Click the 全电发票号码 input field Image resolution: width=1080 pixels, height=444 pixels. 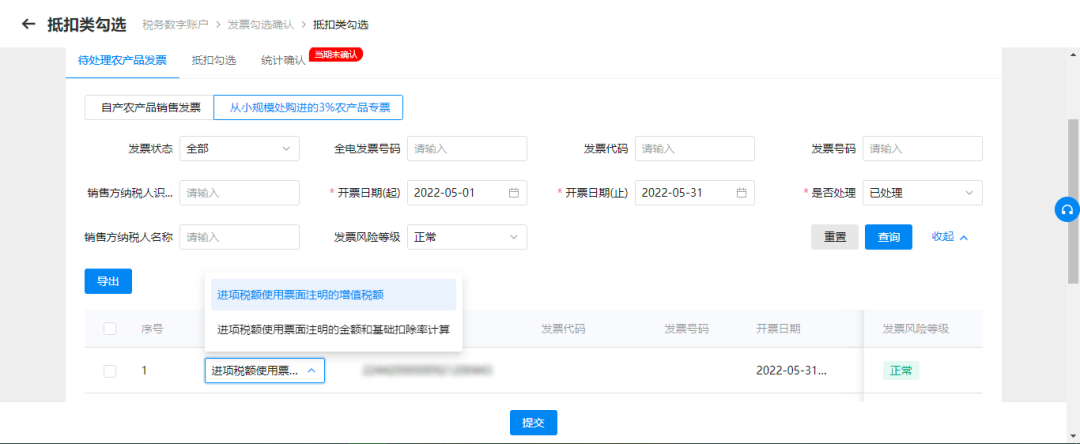pyautogui.click(x=467, y=148)
